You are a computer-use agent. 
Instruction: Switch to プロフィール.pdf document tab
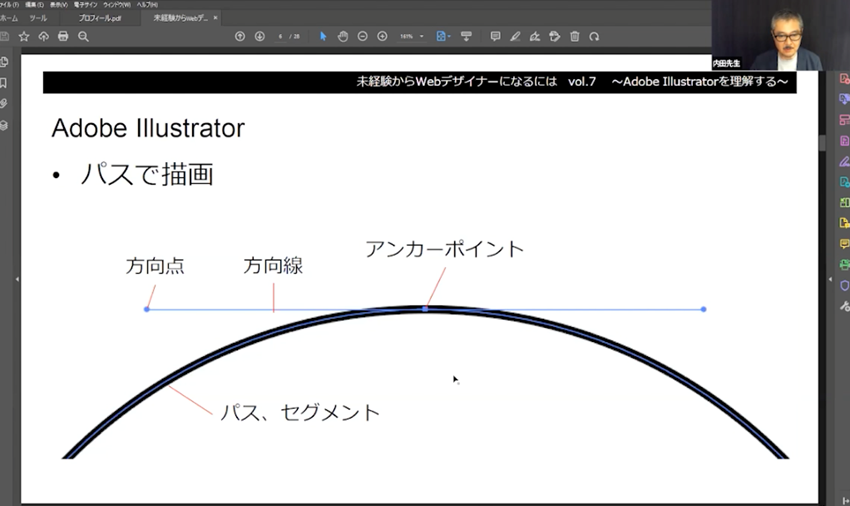tap(100, 18)
